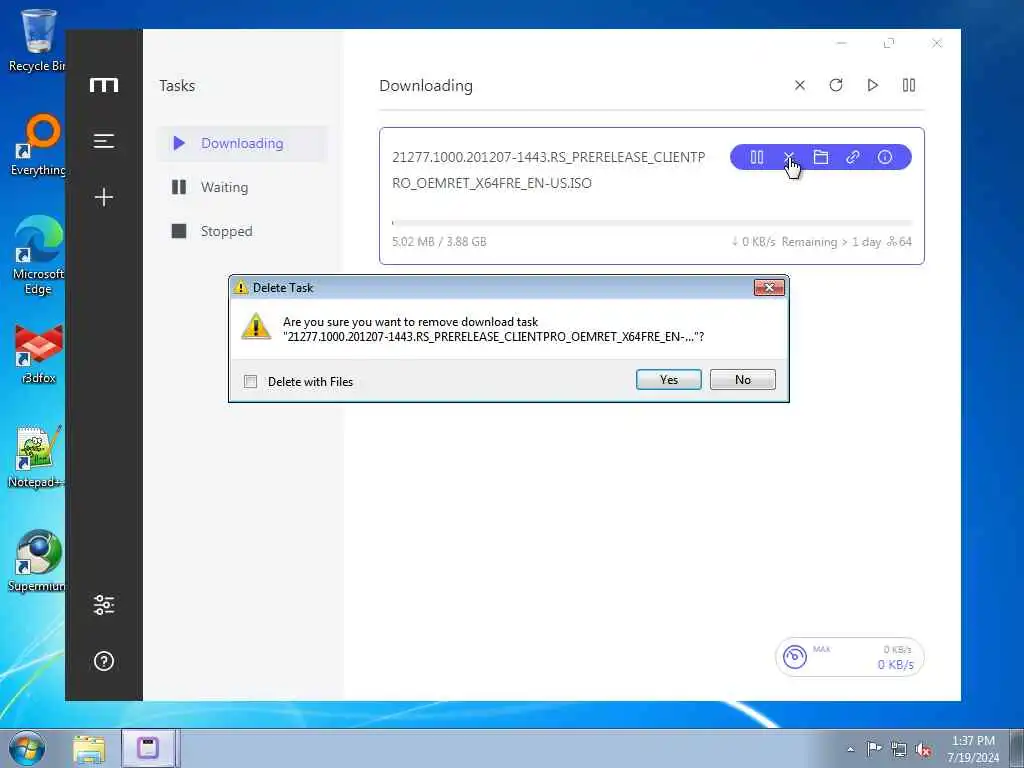Maximize the Motrix window
The height and width of the screenshot is (768, 1024).
coord(889,43)
